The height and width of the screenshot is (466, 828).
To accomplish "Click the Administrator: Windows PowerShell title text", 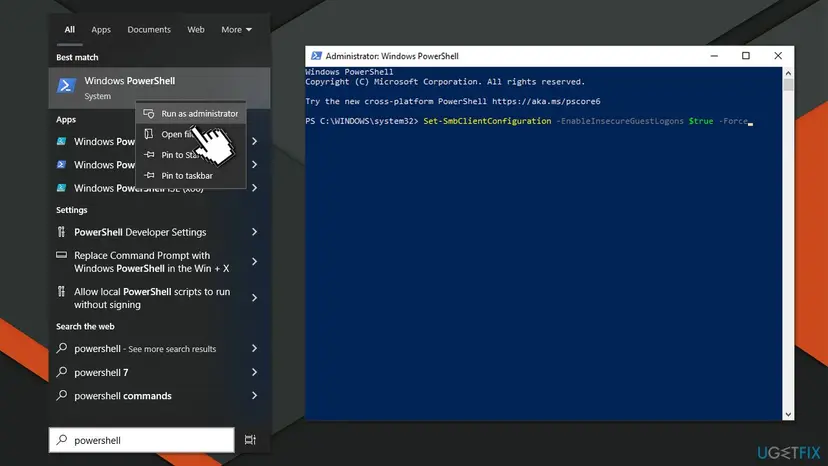I will point(392,56).
